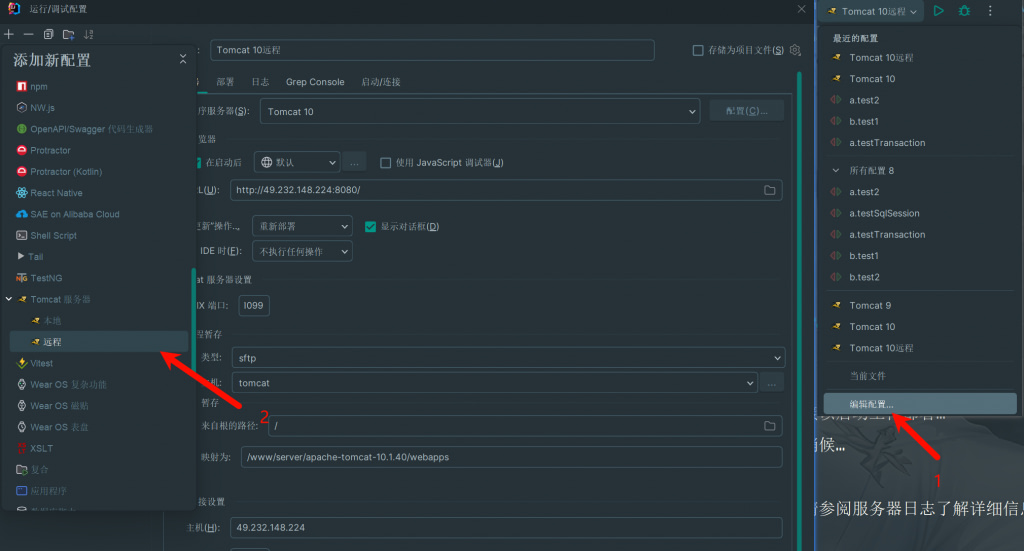Image resolution: width=1024 pixels, height=551 pixels.
Task: Collapse the 所有配置 8 section
Action: tap(836, 171)
